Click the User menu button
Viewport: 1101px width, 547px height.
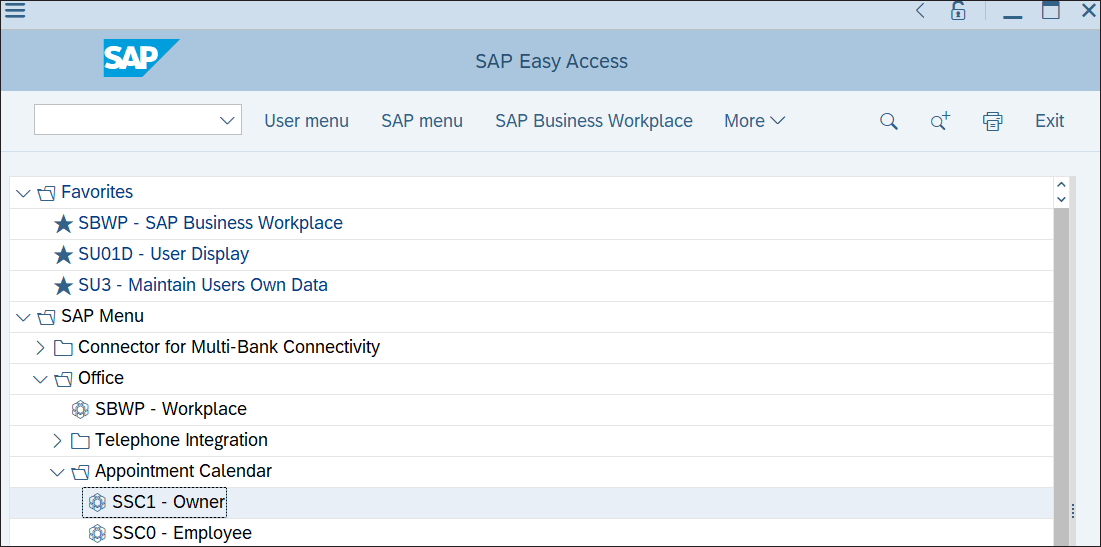pyautogui.click(x=306, y=121)
